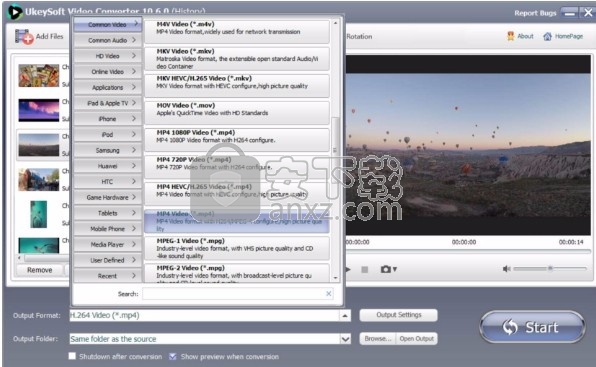Viewport: 596px width, 367px height.
Task: Open the About icon
Action: [510, 36]
